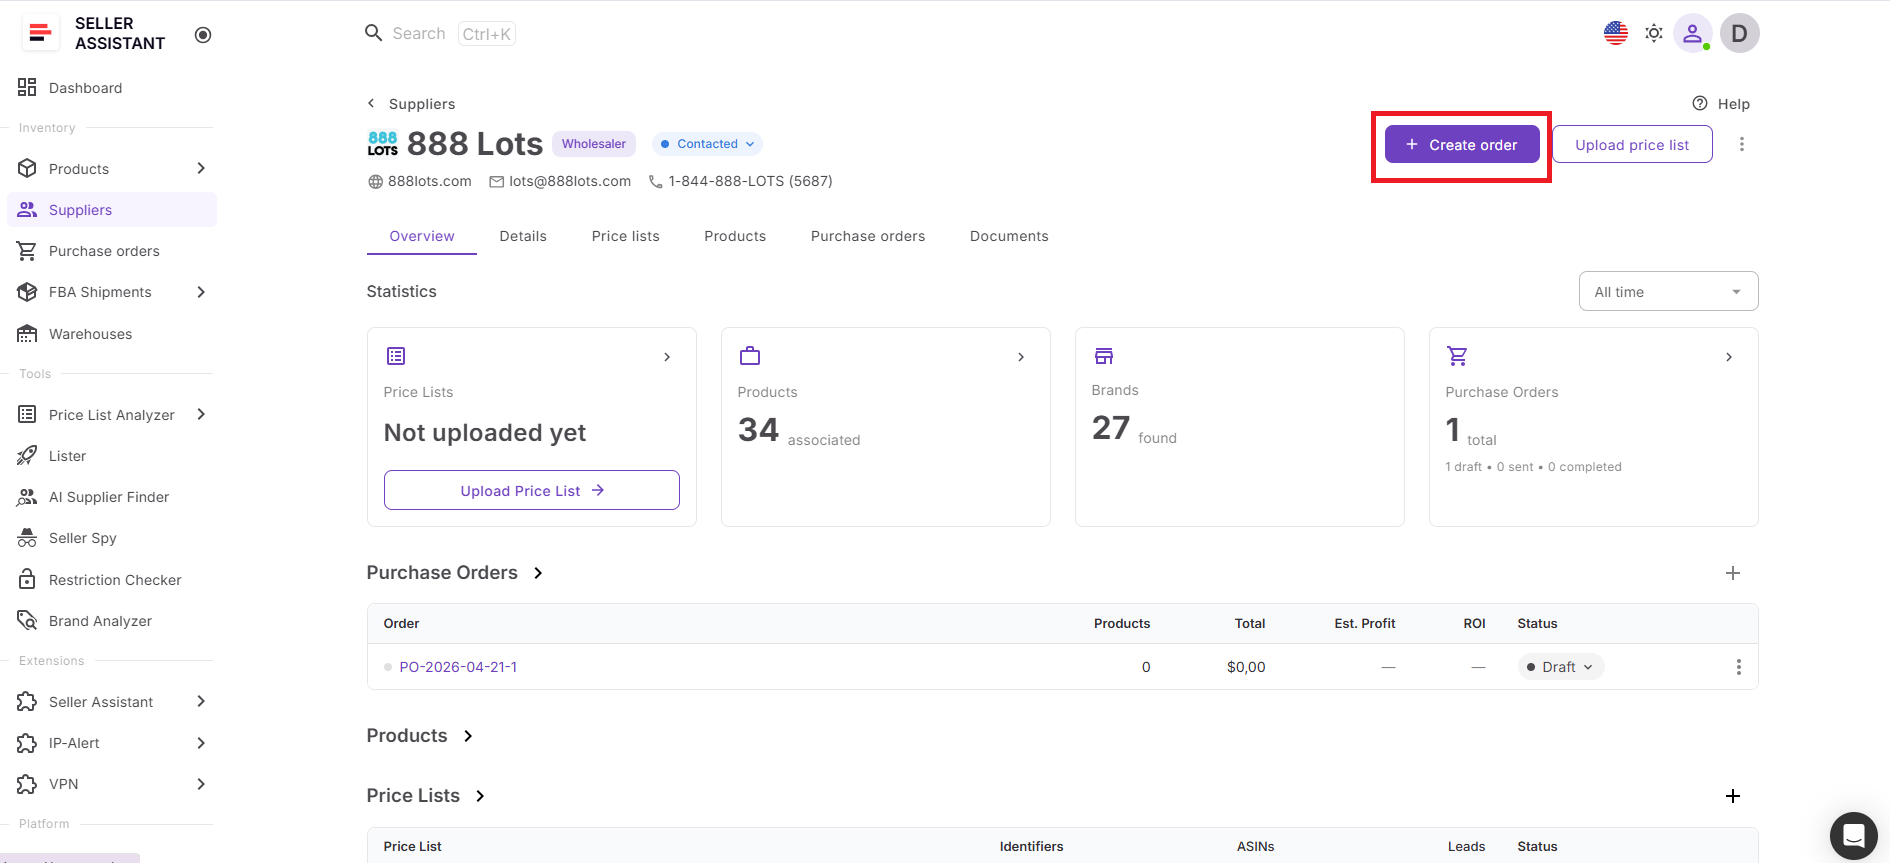Open the Products tab

click(x=735, y=236)
